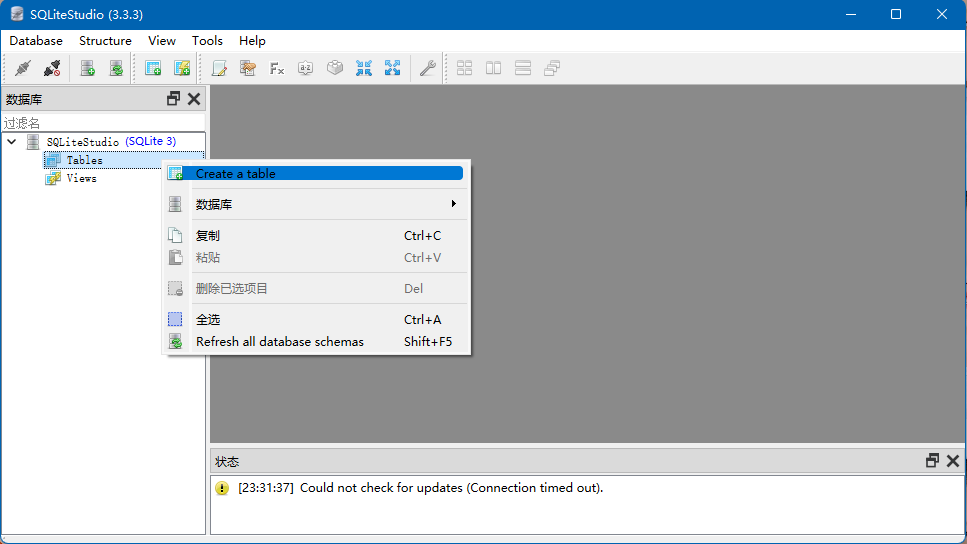Click the 过滤名 filter input field
The width and height of the screenshot is (967, 544).
(104, 123)
